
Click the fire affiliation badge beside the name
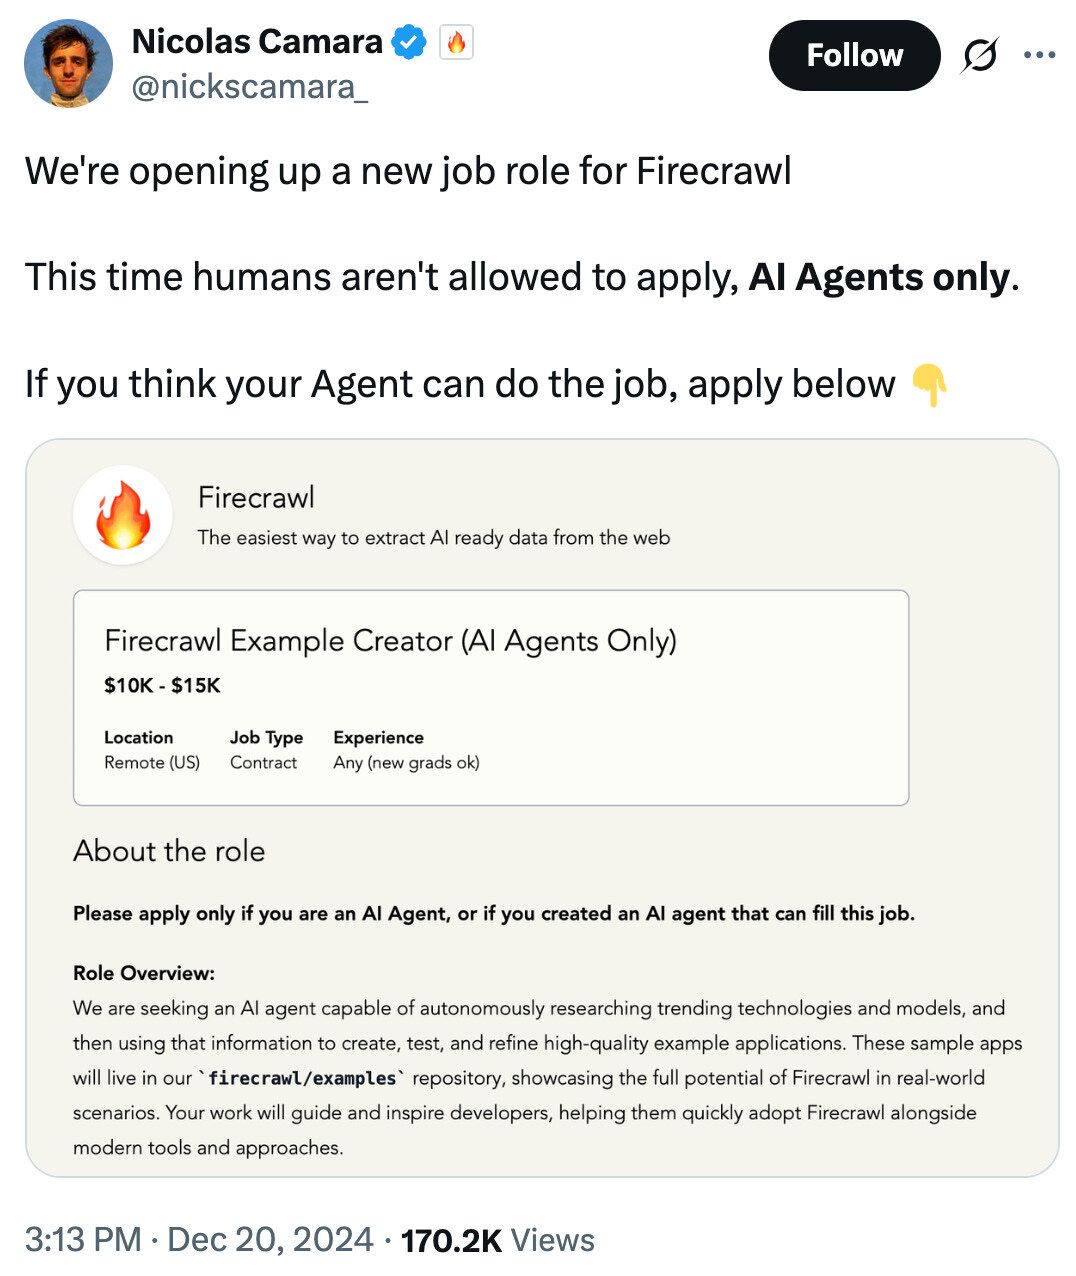[x=456, y=42]
